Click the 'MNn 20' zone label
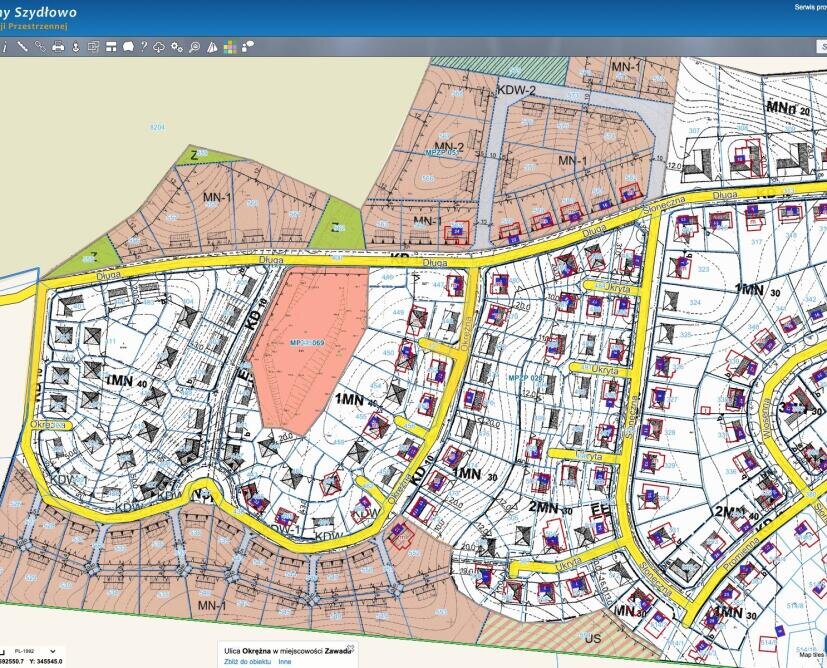 788,109
